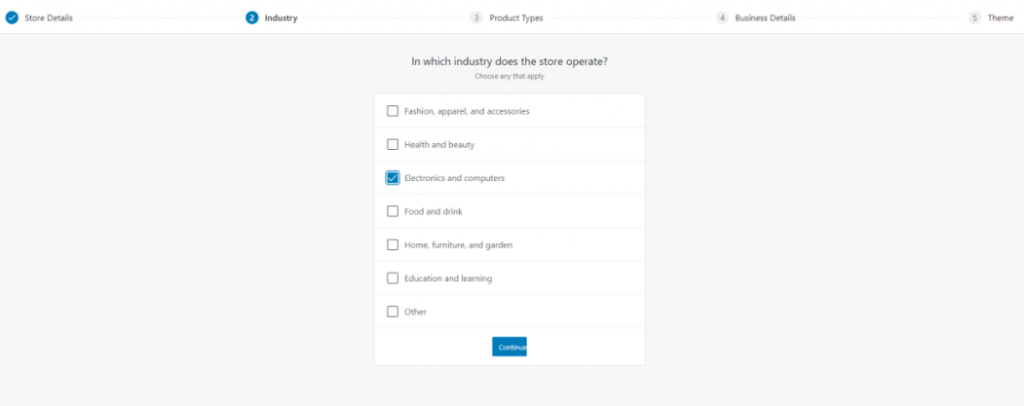Image resolution: width=1024 pixels, height=406 pixels.
Task: Click the Health and beauty label text
Action: [x=440, y=144]
